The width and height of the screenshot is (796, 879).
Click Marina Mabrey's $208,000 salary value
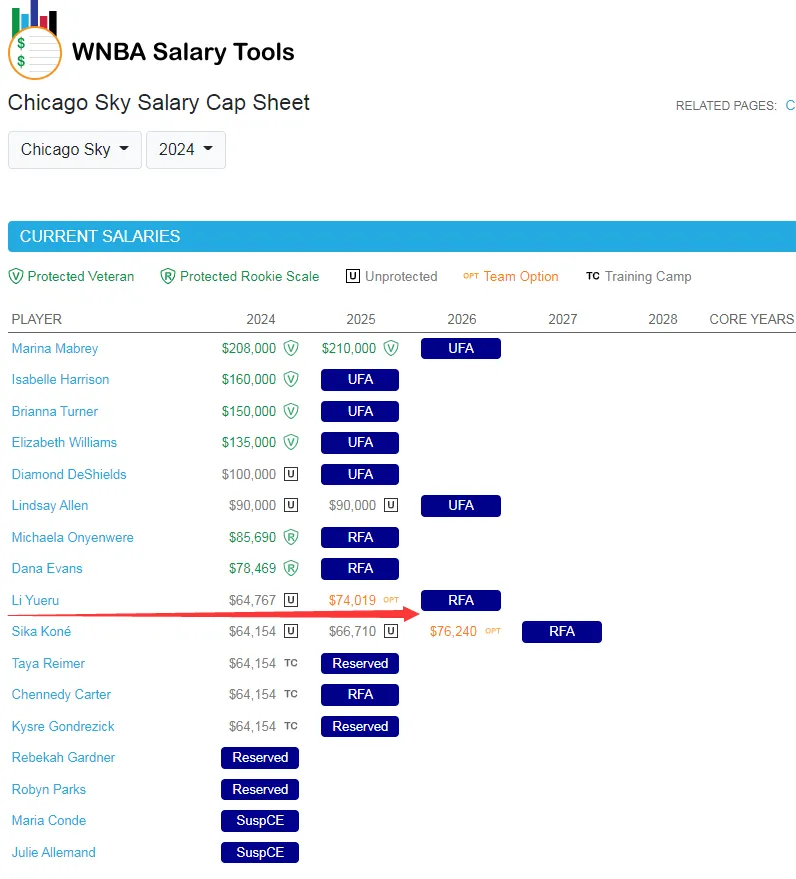click(249, 348)
